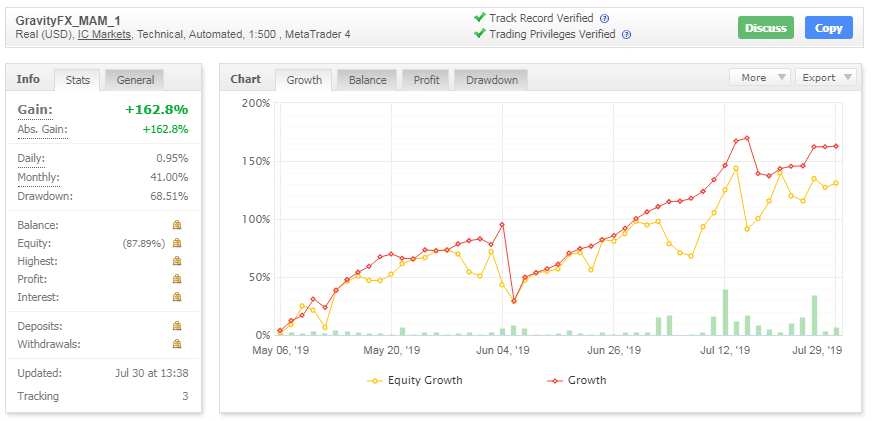Click the Balance lock icon

click(176, 225)
